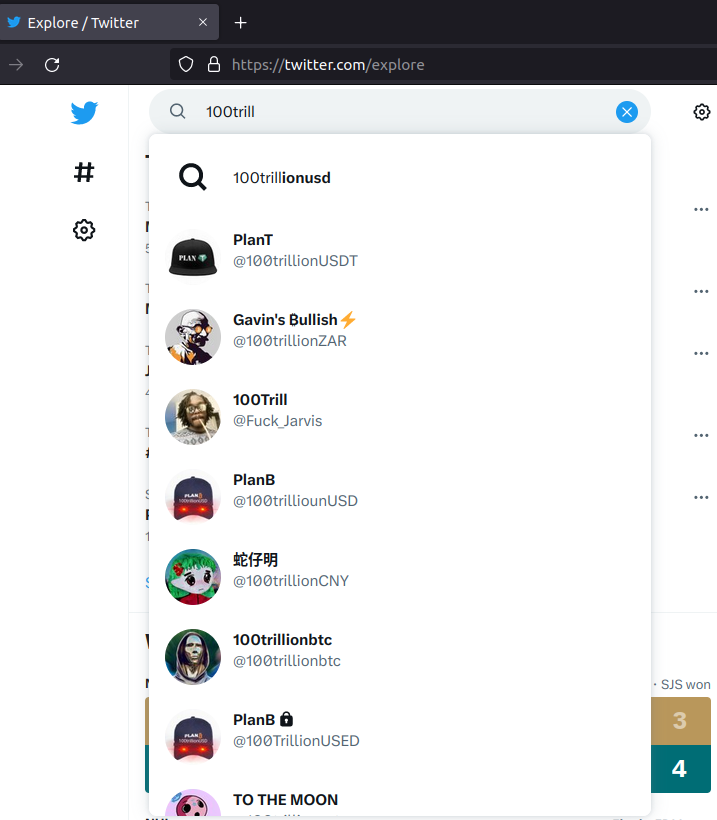Click search icon beside 100trillionusd suggestion

click(192, 177)
